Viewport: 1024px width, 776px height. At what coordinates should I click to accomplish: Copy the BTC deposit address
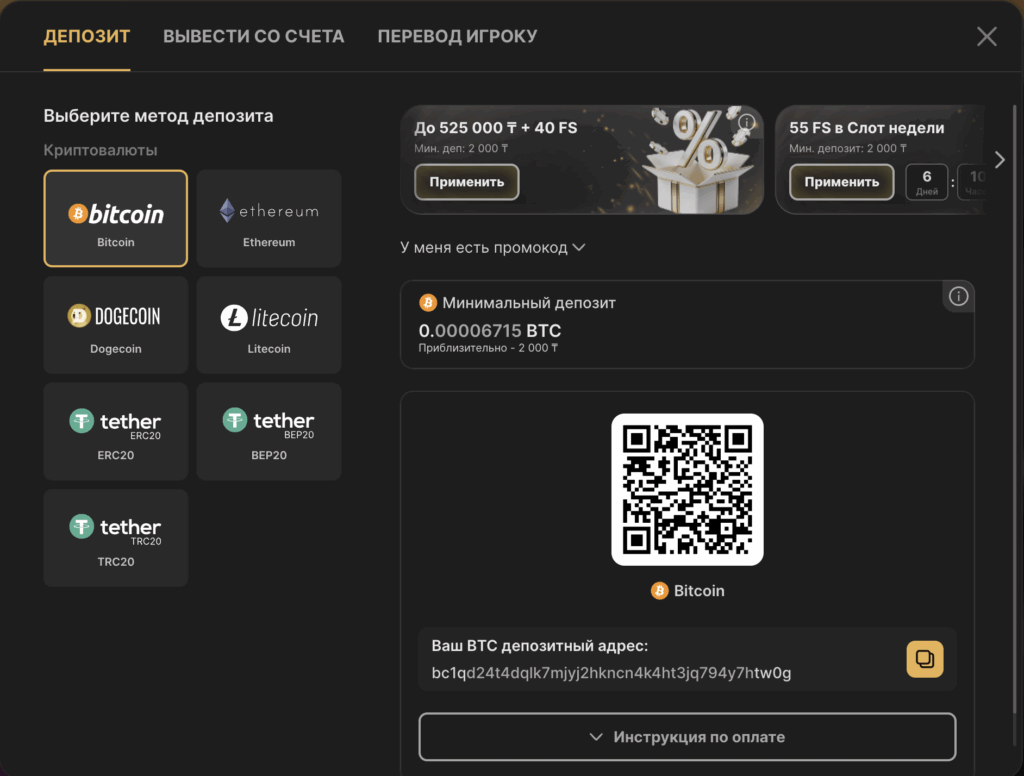point(924,659)
